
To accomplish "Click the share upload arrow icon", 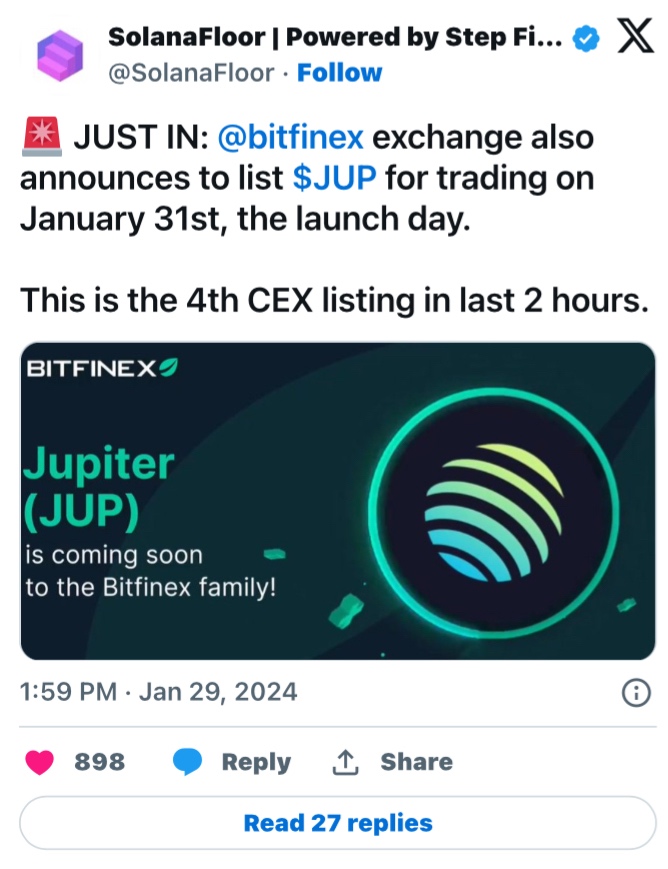I will point(345,762).
